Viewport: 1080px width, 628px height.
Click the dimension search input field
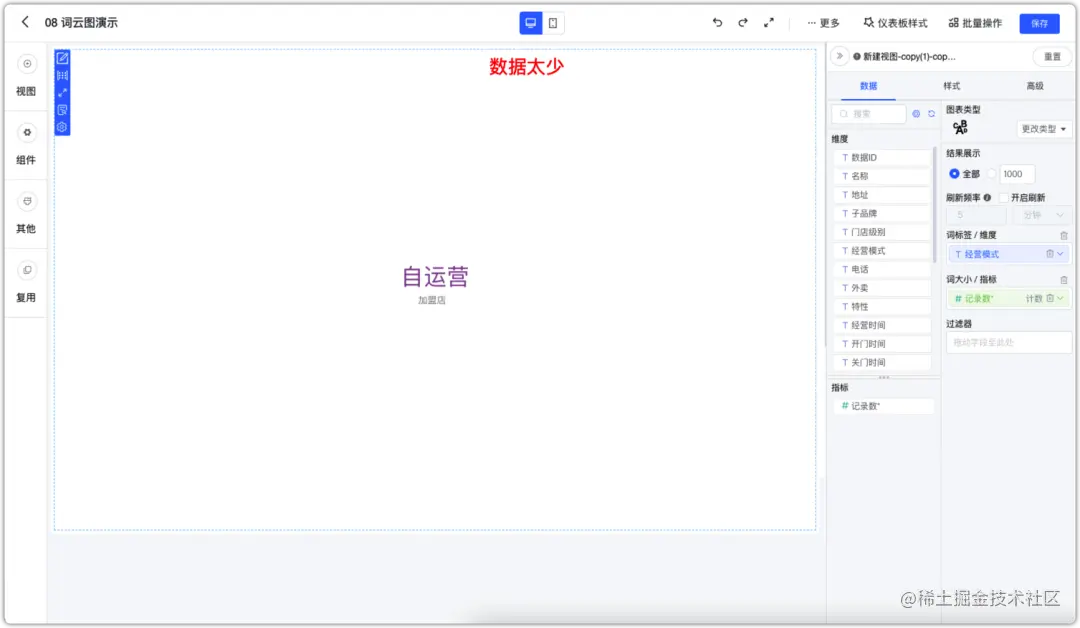tap(870, 113)
